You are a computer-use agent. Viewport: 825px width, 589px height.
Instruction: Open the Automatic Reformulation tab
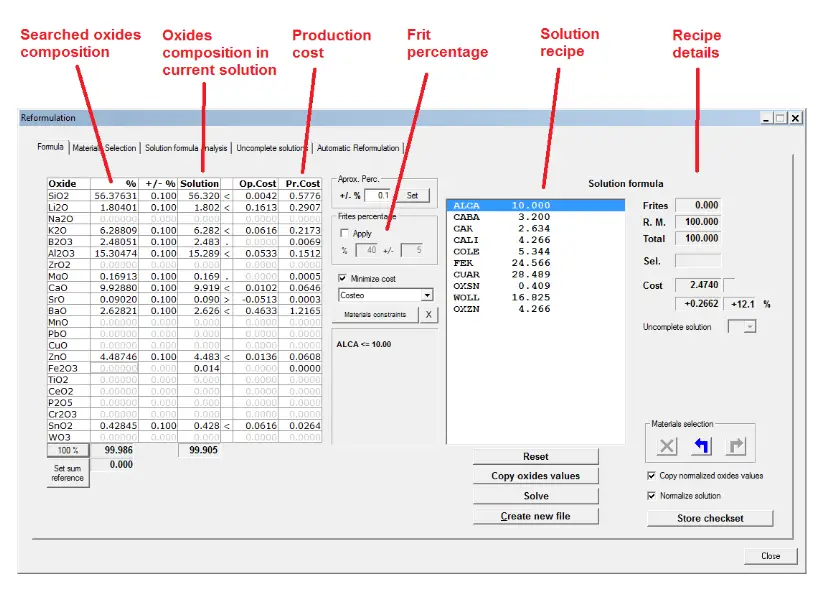tap(358, 148)
